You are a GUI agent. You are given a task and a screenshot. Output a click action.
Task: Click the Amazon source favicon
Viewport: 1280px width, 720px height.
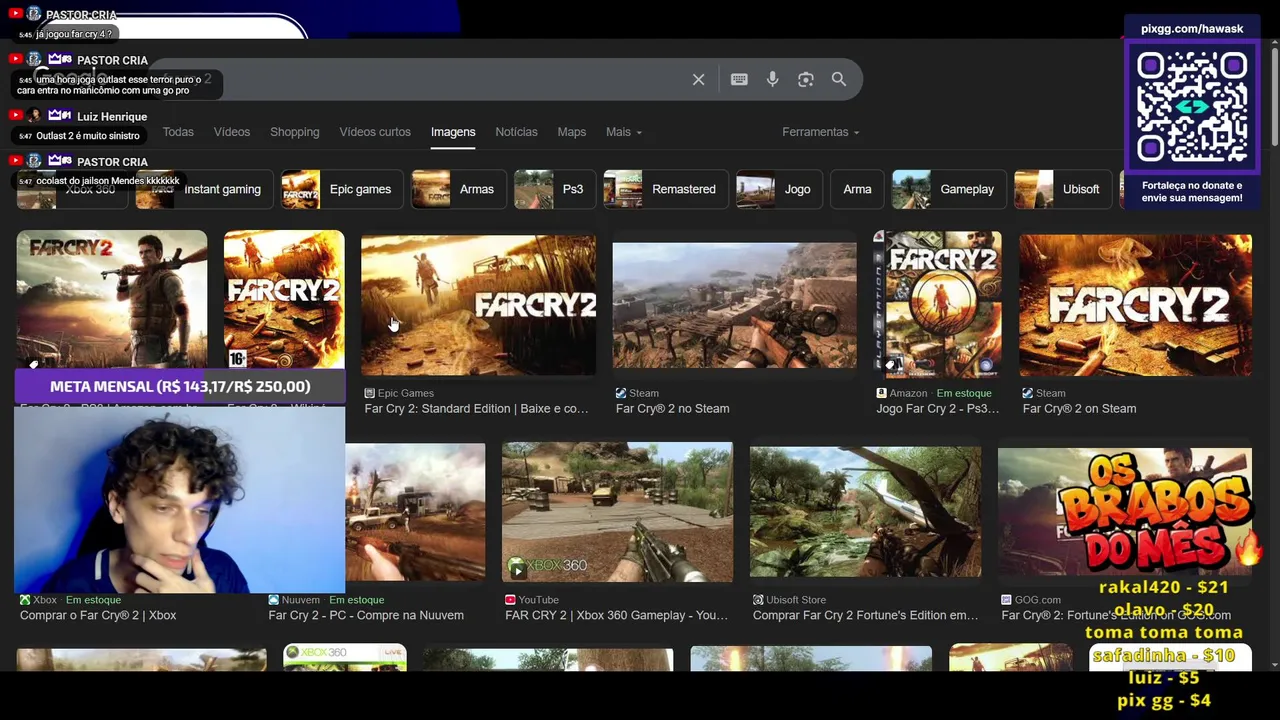(881, 393)
